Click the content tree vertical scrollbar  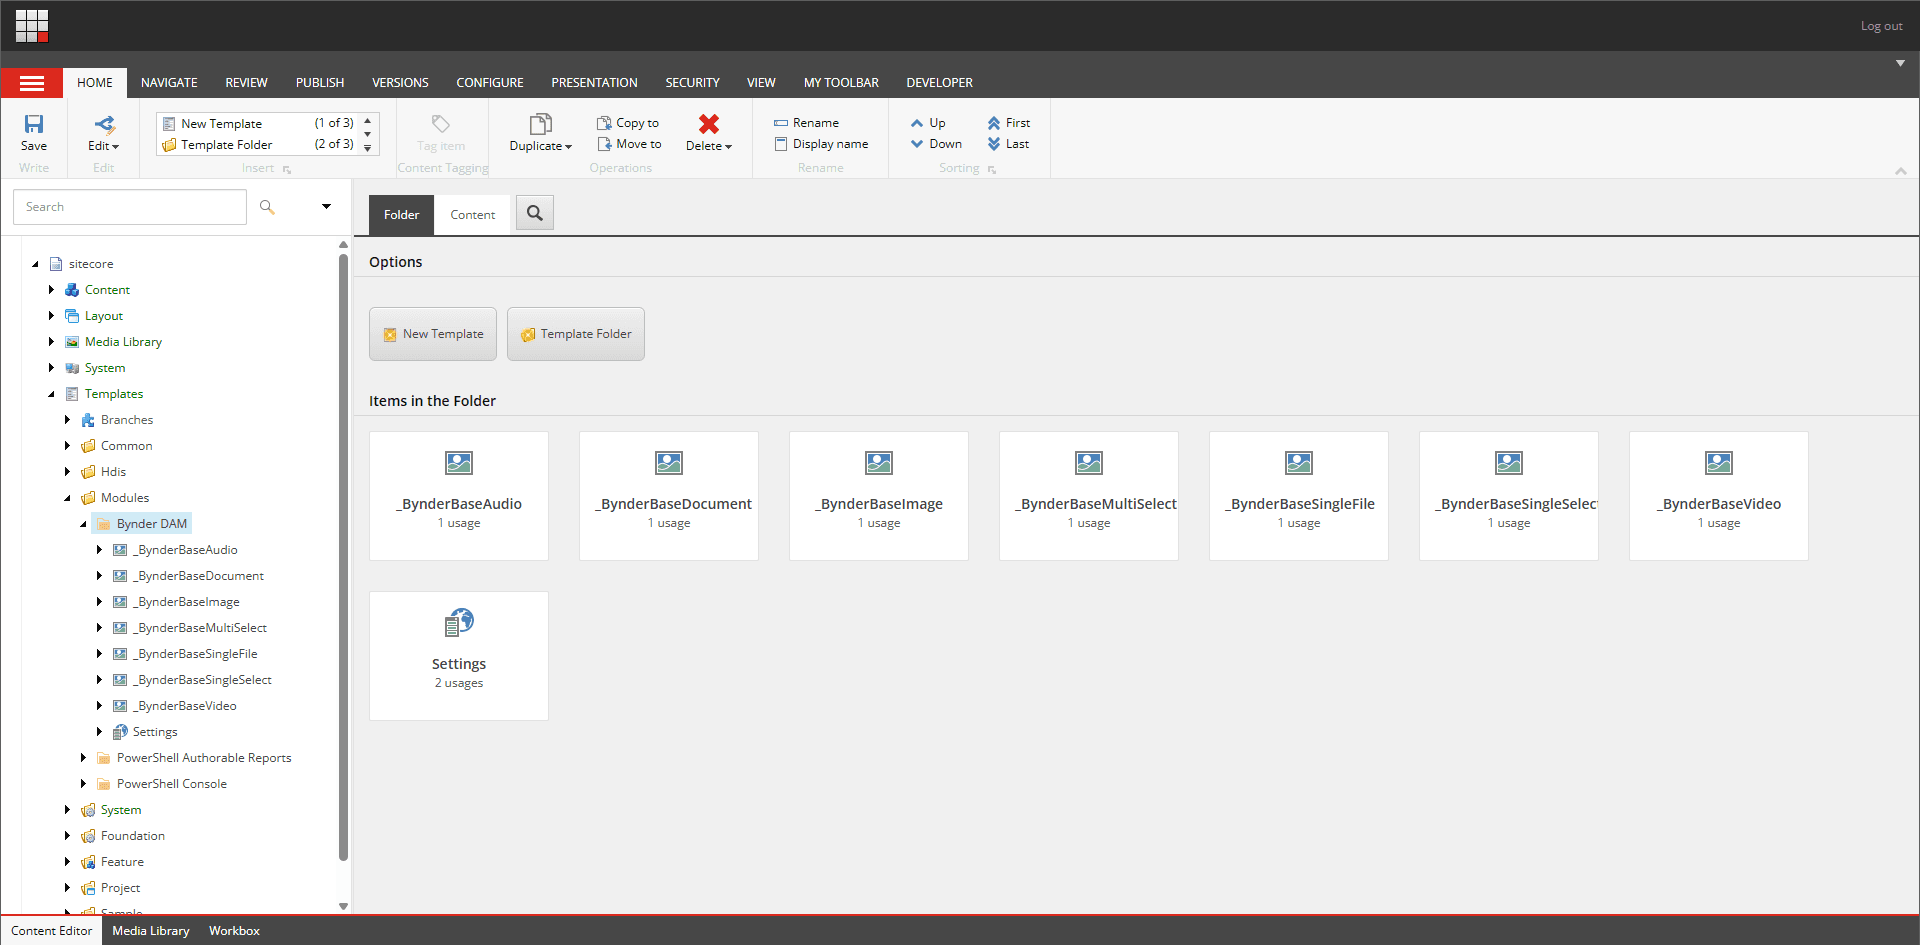(343, 556)
